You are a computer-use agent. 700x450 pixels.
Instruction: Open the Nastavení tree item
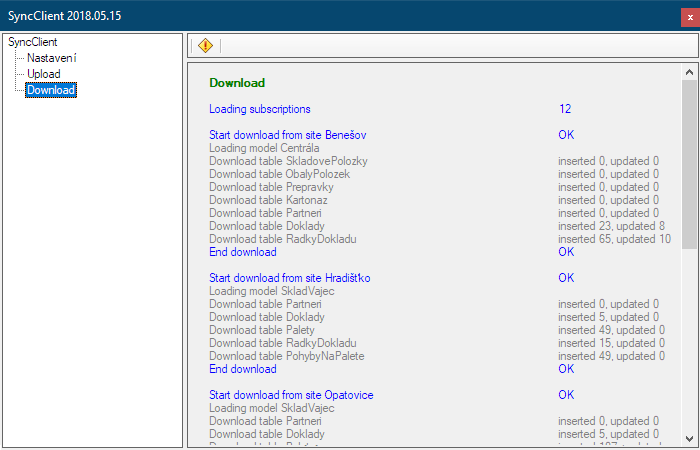coord(52,58)
